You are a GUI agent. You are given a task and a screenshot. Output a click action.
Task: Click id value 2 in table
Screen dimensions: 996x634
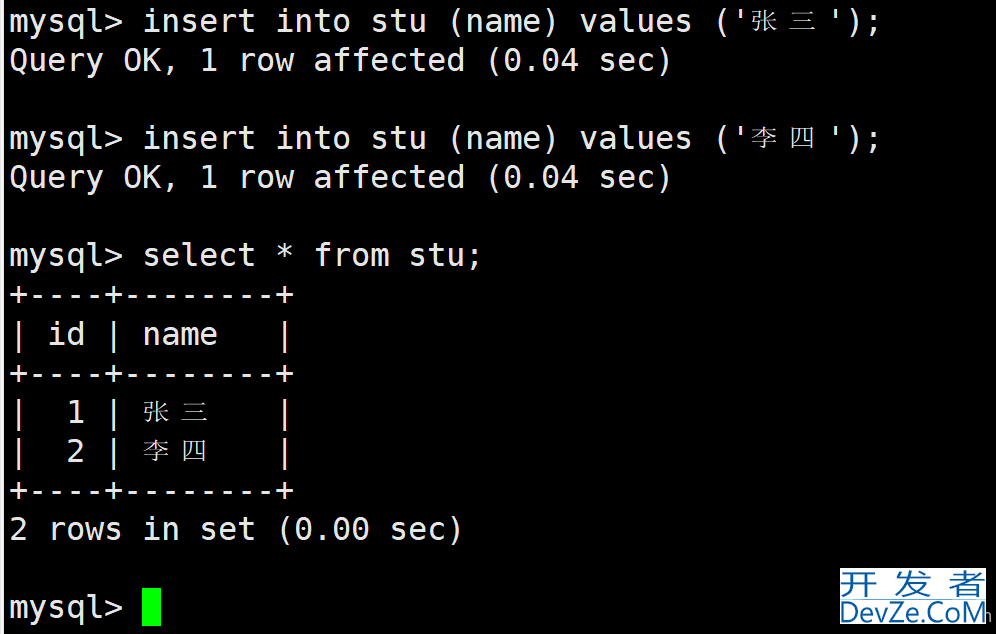[76, 452]
